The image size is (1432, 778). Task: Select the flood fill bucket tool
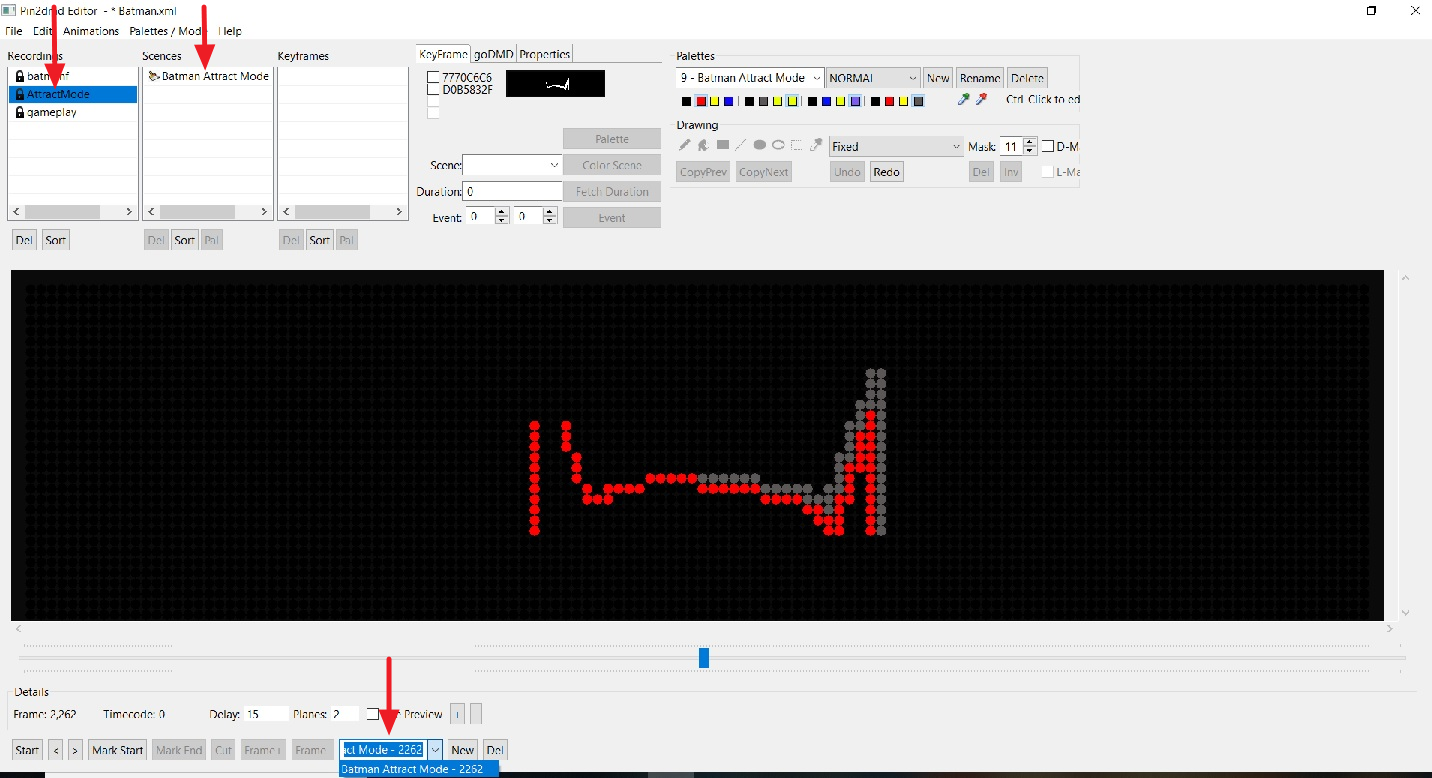tap(703, 145)
